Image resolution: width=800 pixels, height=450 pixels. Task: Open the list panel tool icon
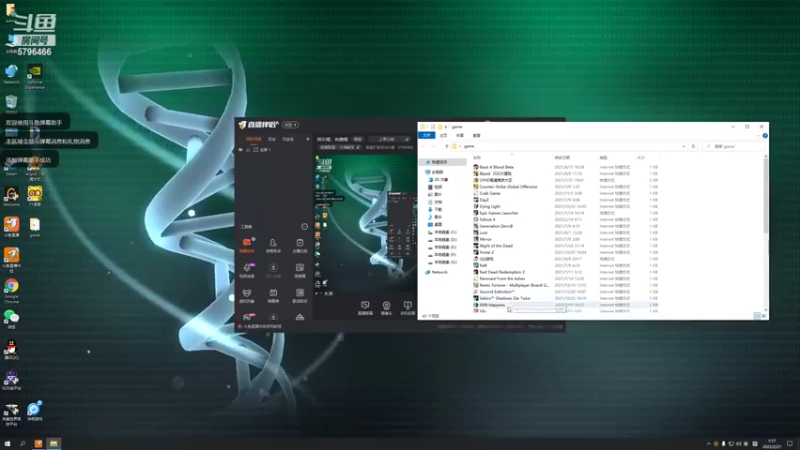(x=299, y=295)
